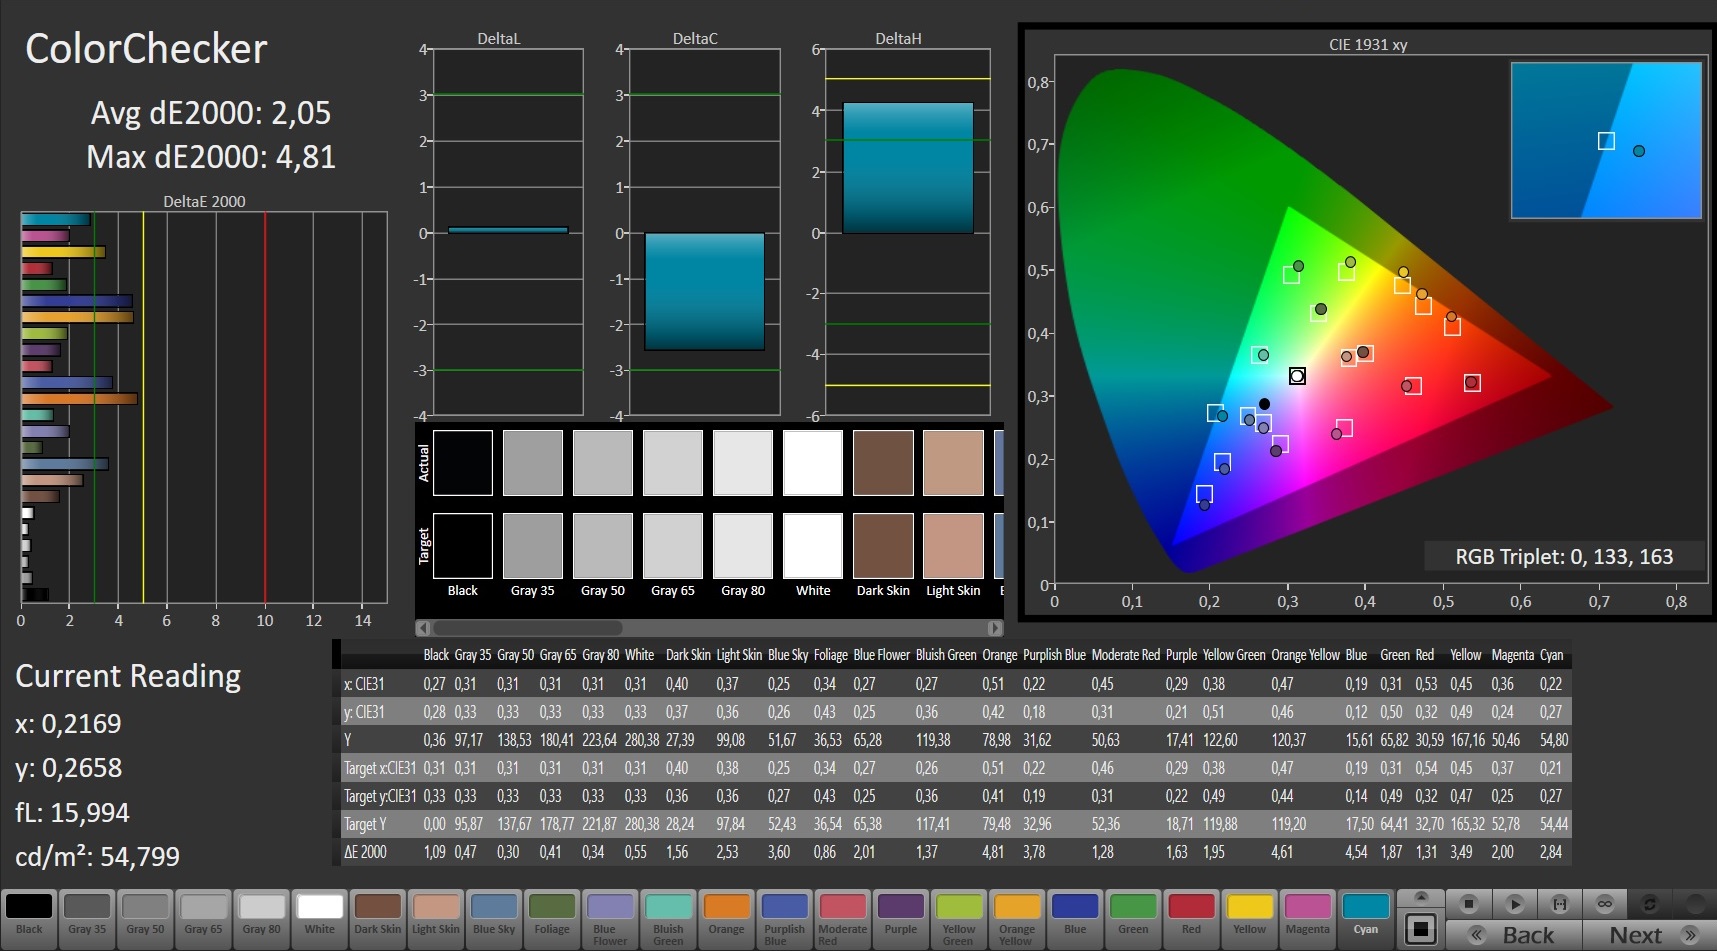Click the 'CIE 1931 xy' chart title
The width and height of the screenshot is (1717, 951).
[x=1368, y=44]
